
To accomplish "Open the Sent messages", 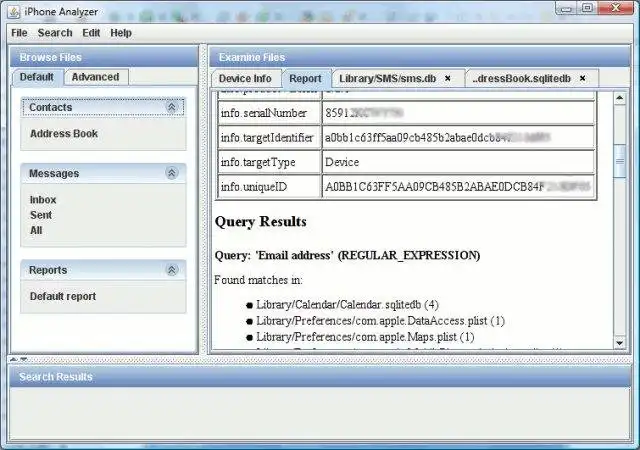I will pos(41,215).
